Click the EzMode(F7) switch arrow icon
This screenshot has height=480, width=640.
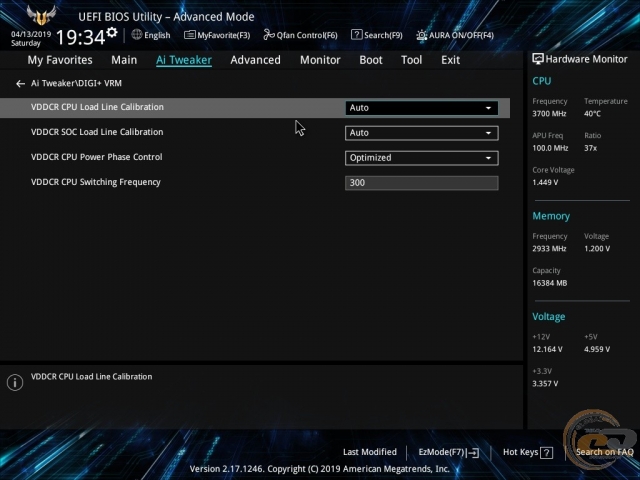point(473,452)
